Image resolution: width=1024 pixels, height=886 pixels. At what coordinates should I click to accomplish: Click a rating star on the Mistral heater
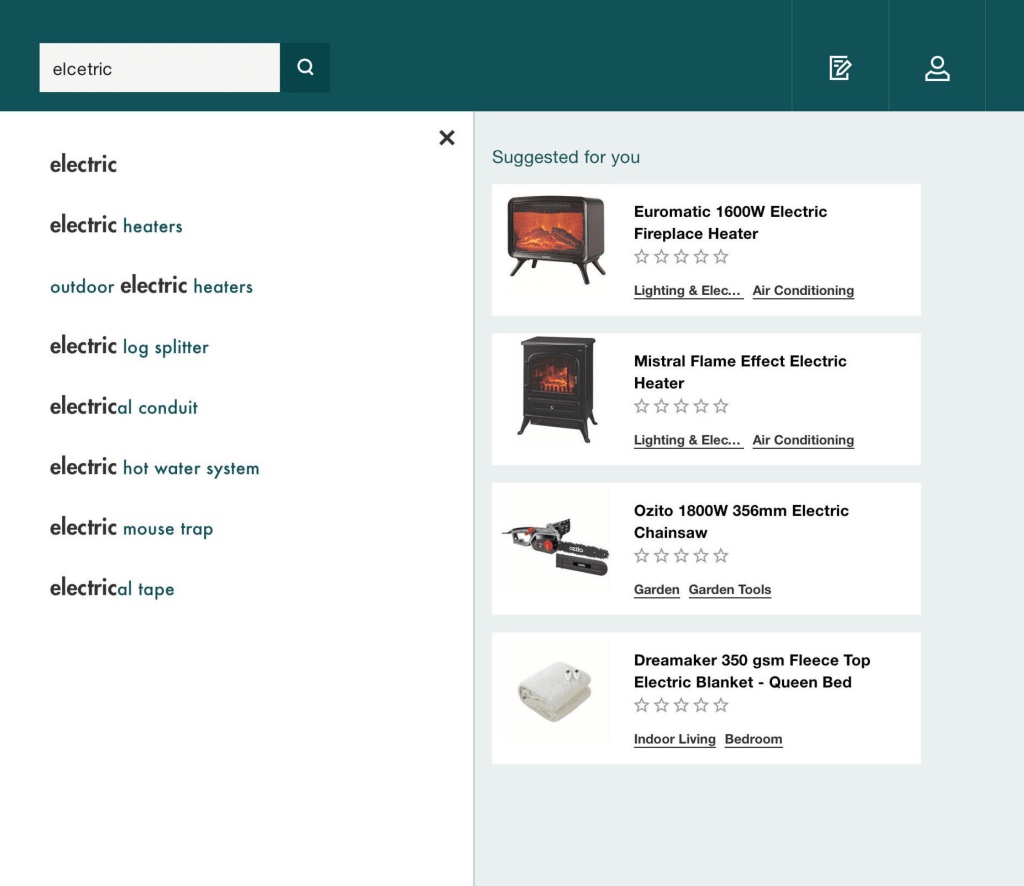681,406
